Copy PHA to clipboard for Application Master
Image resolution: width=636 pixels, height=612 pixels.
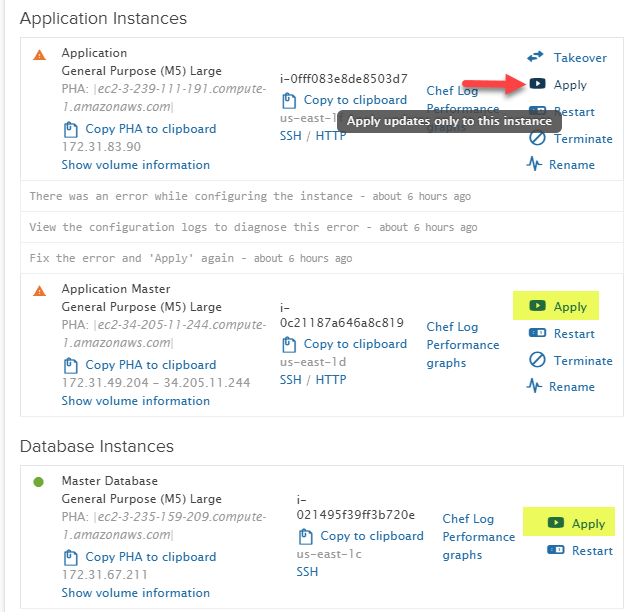150,365
